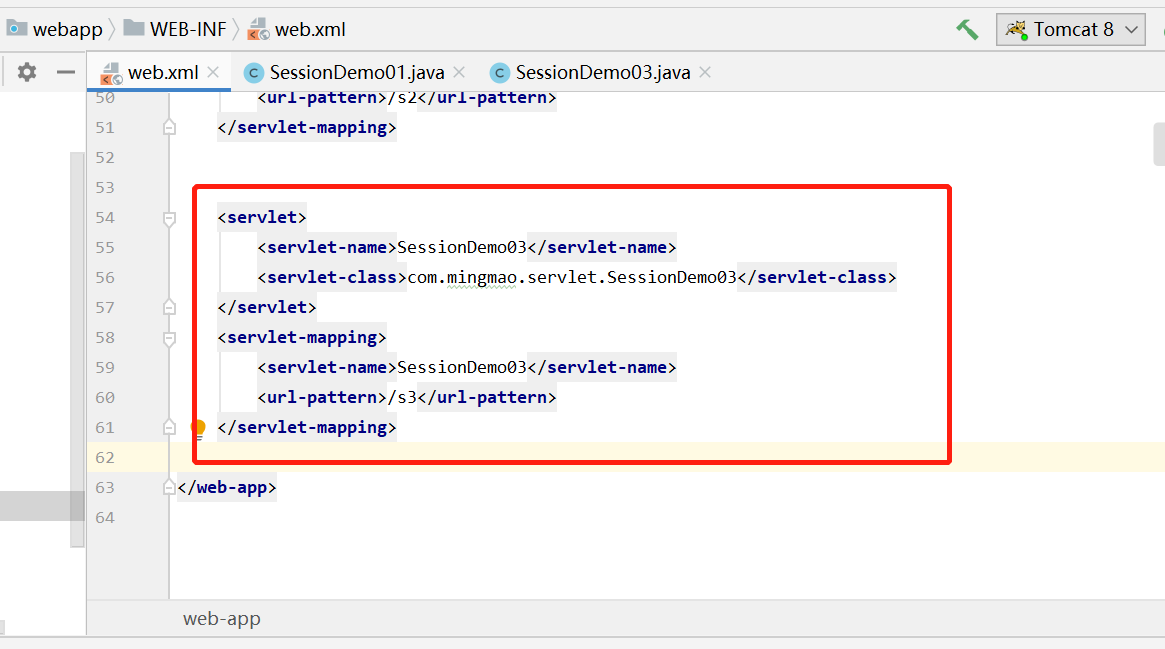This screenshot has width=1165, height=649.
Task: Close the web.xml tab
Action: pos(213,72)
